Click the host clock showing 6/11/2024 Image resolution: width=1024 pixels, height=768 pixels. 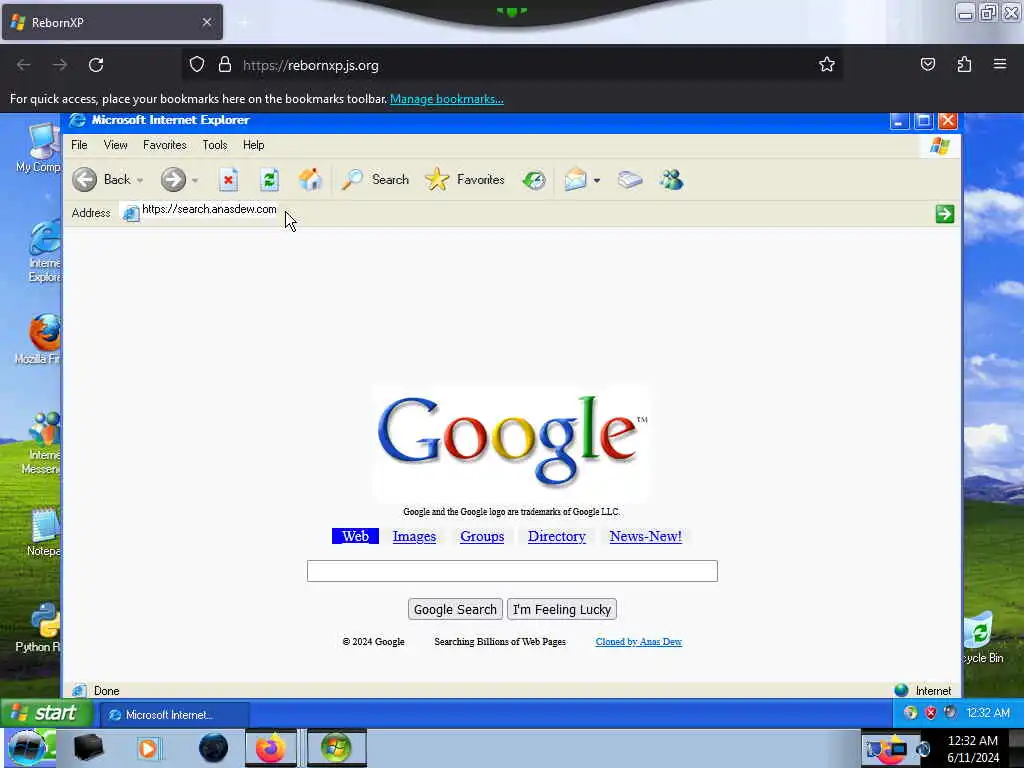pyautogui.click(x=973, y=749)
